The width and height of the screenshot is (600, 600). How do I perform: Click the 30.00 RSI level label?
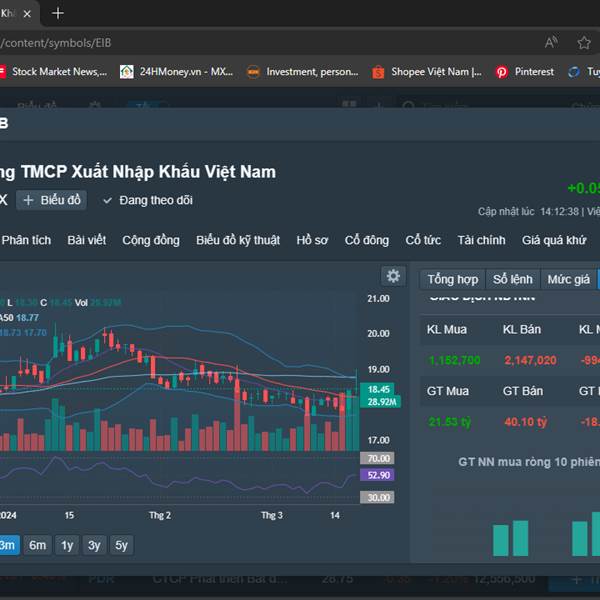pos(377,497)
